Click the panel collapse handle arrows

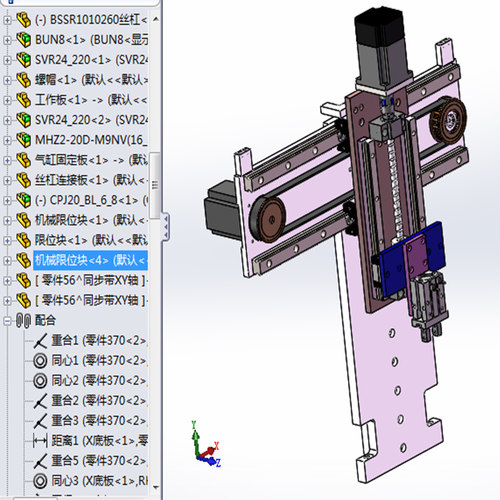pyautogui.click(x=165, y=227)
